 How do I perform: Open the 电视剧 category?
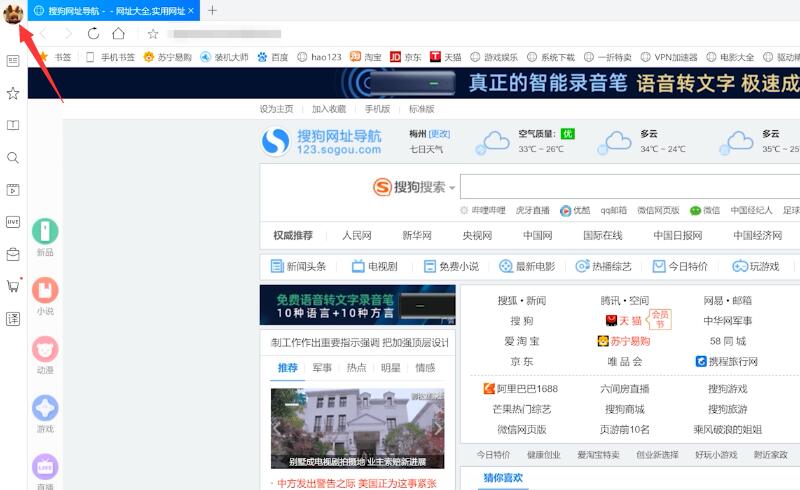[x=374, y=266]
